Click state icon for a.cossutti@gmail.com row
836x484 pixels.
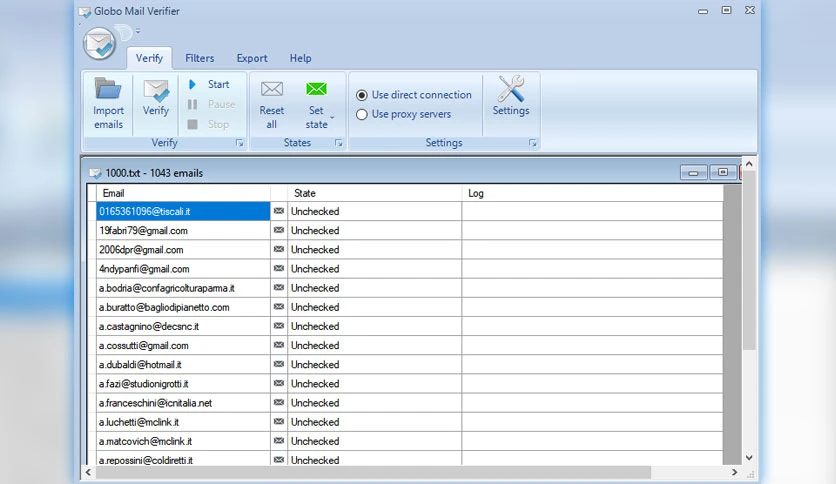click(x=279, y=345)
